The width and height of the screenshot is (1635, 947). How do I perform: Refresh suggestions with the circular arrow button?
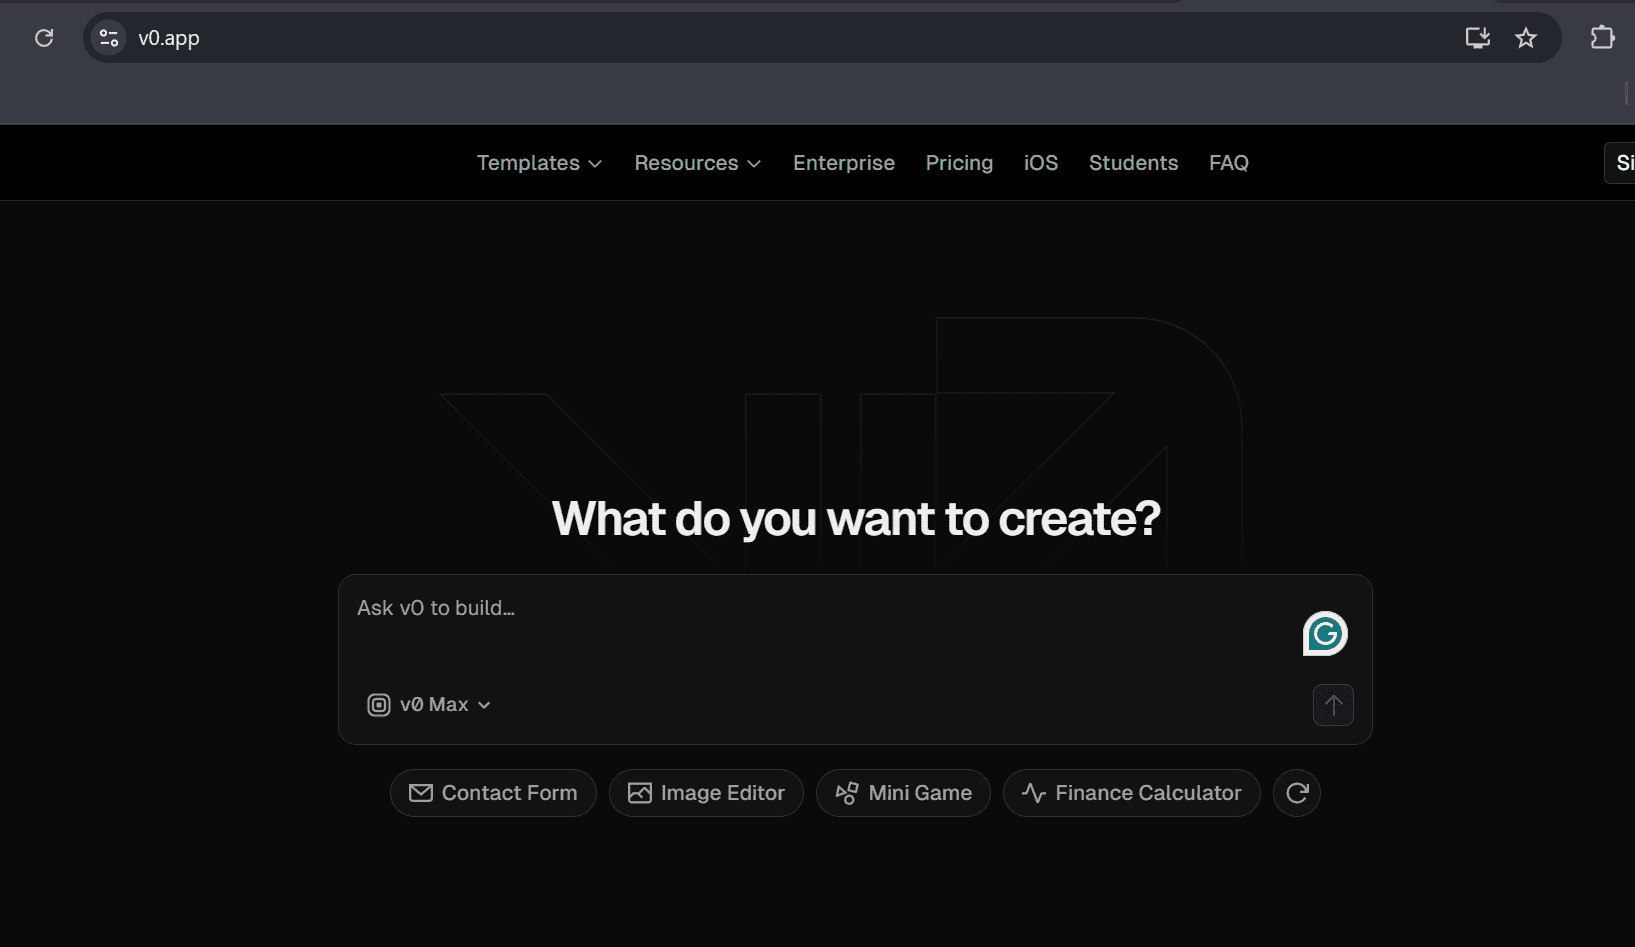[x=1297, y=793]
